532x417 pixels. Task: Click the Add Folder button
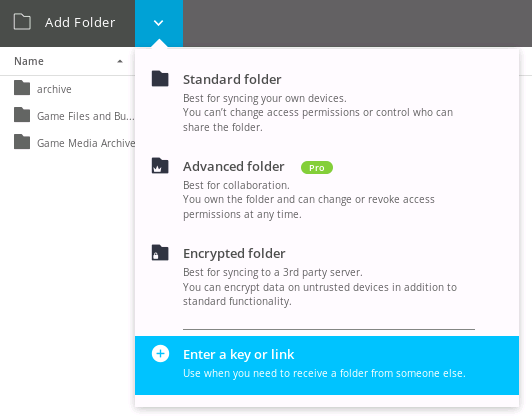tap(68, 23)
